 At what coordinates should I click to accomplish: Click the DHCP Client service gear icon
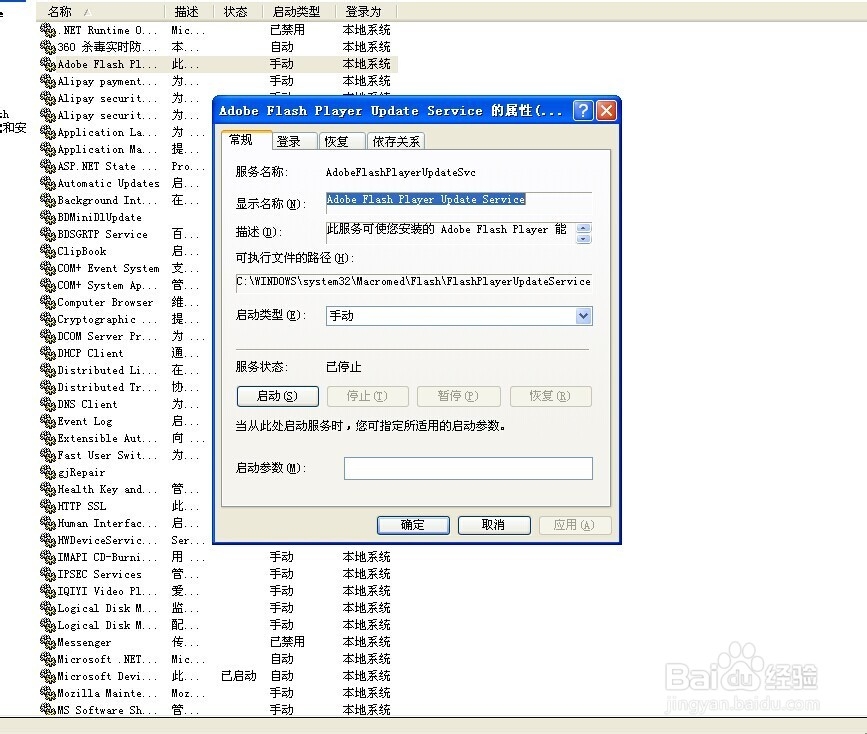click(x=46, y=353)
